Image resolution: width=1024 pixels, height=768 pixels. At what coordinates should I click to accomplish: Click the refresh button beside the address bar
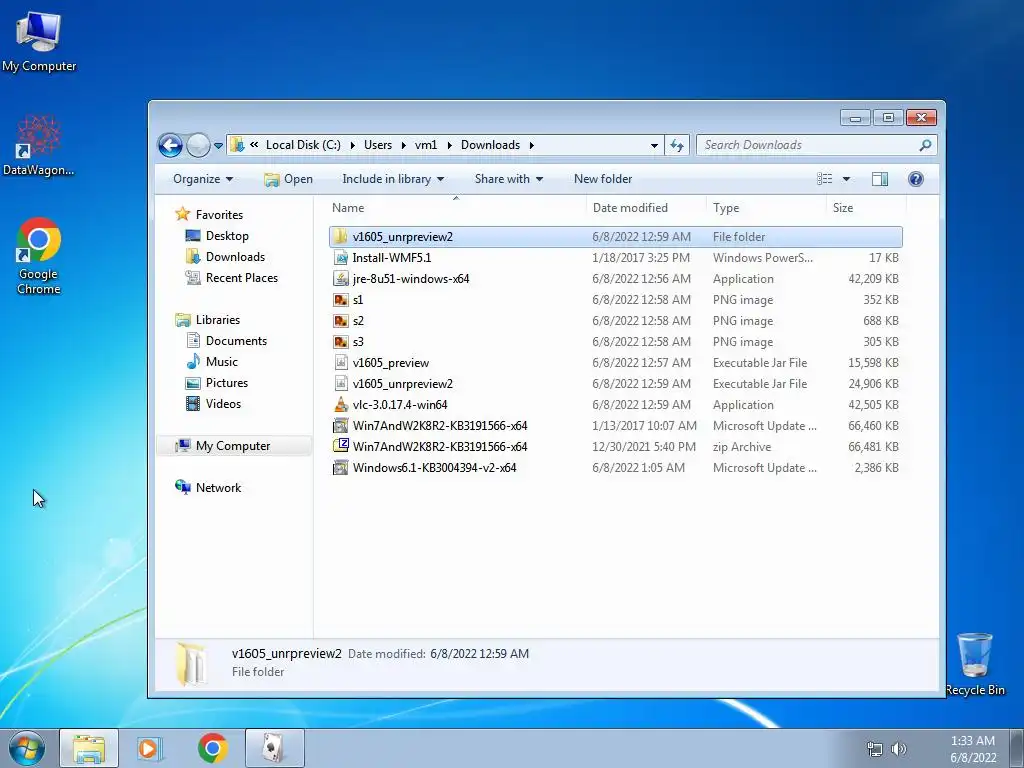coord(677,145)
